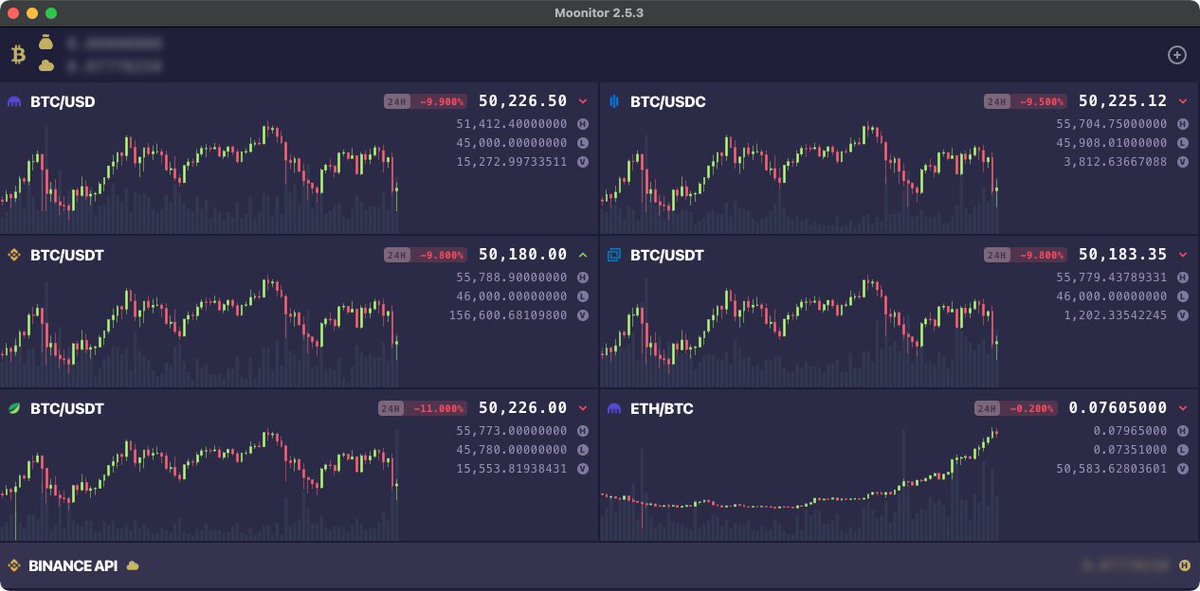Viewport: 1200px width, 591px height.
Task: Click the -11.000% change badge
Action: [437, 409]
